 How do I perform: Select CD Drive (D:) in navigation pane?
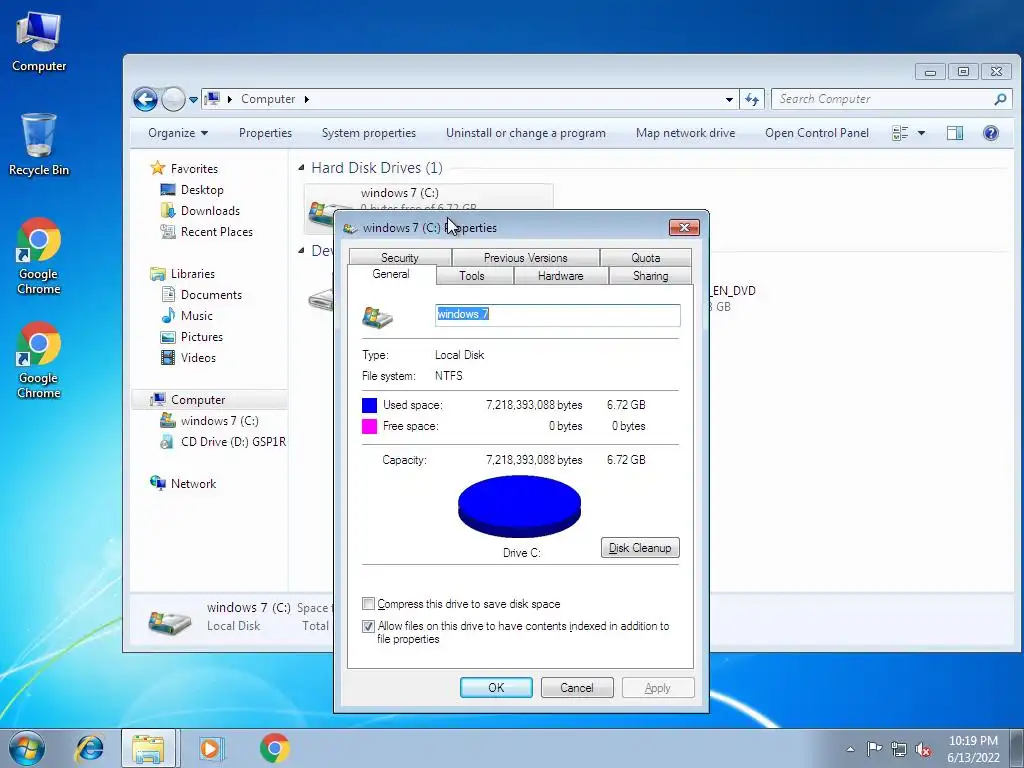coord(232,441)
